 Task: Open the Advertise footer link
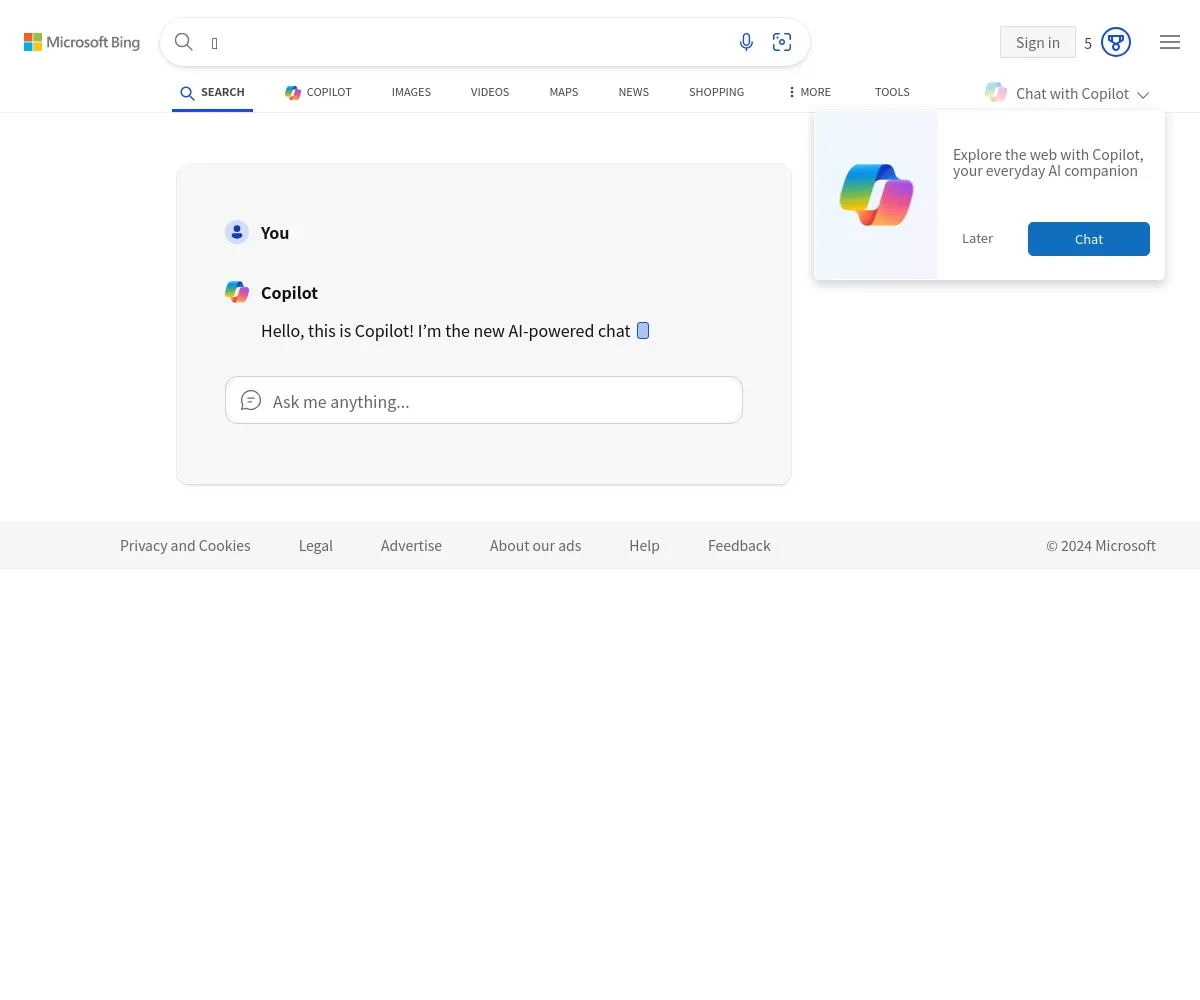pyautogui.click(x=411, y=545)
